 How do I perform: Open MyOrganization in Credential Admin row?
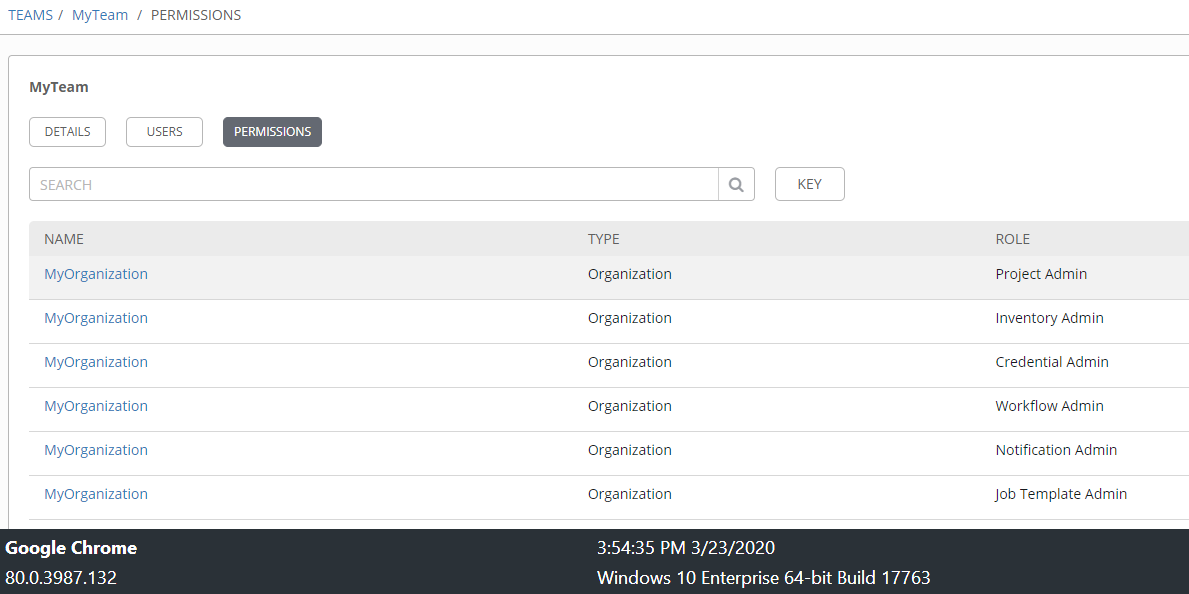[96, 362]
